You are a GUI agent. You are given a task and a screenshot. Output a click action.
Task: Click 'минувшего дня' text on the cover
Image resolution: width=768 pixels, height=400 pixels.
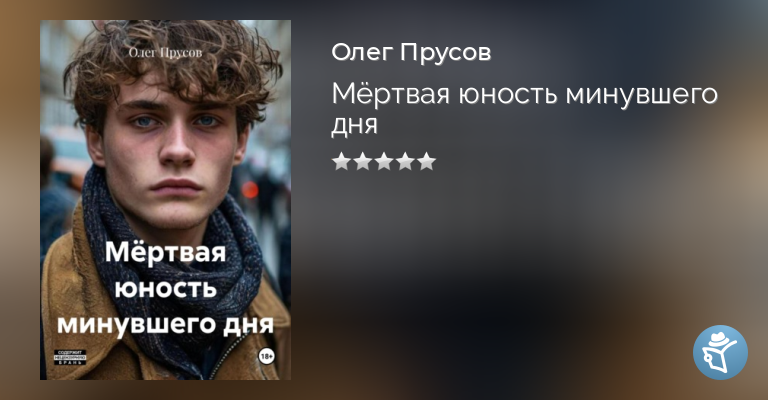point(166,324)
